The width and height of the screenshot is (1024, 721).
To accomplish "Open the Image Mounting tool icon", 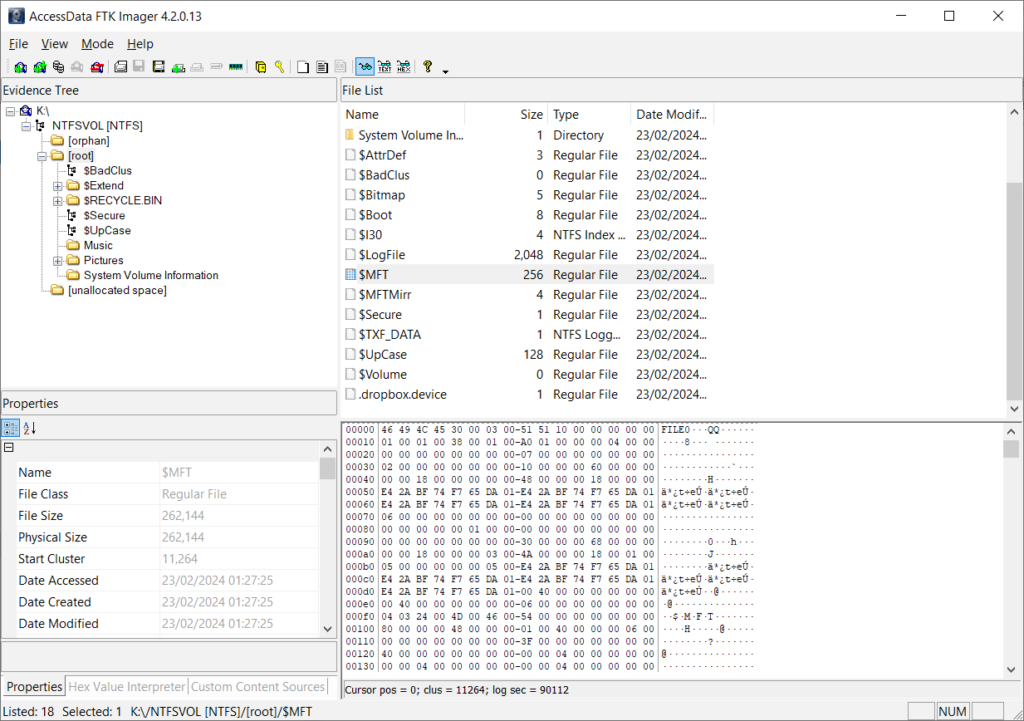I will 59,67.
